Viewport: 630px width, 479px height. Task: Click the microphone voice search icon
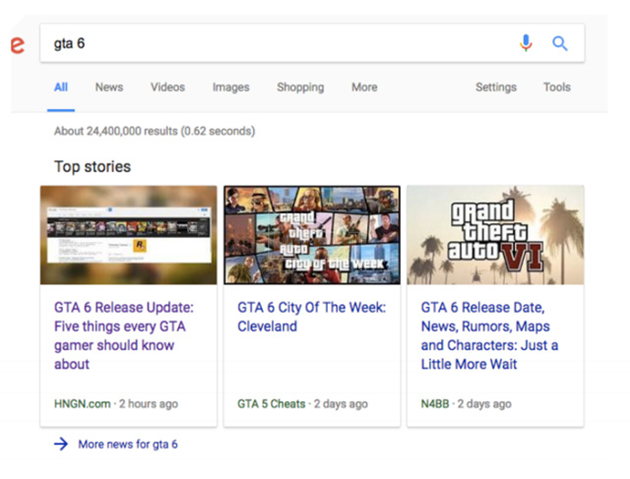point(526,43)
